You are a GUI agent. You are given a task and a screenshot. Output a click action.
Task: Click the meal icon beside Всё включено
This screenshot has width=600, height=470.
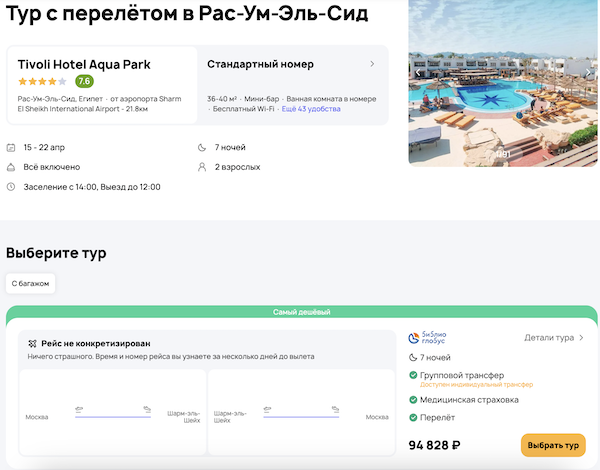[x=11, y=167]
